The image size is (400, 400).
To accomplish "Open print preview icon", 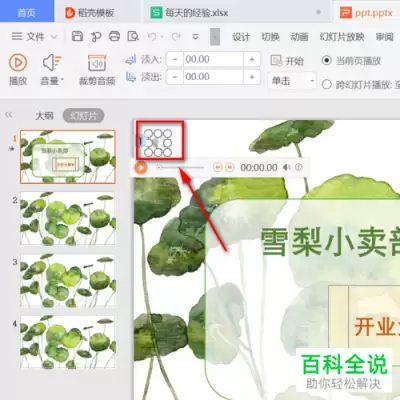I will coord(133,36).
